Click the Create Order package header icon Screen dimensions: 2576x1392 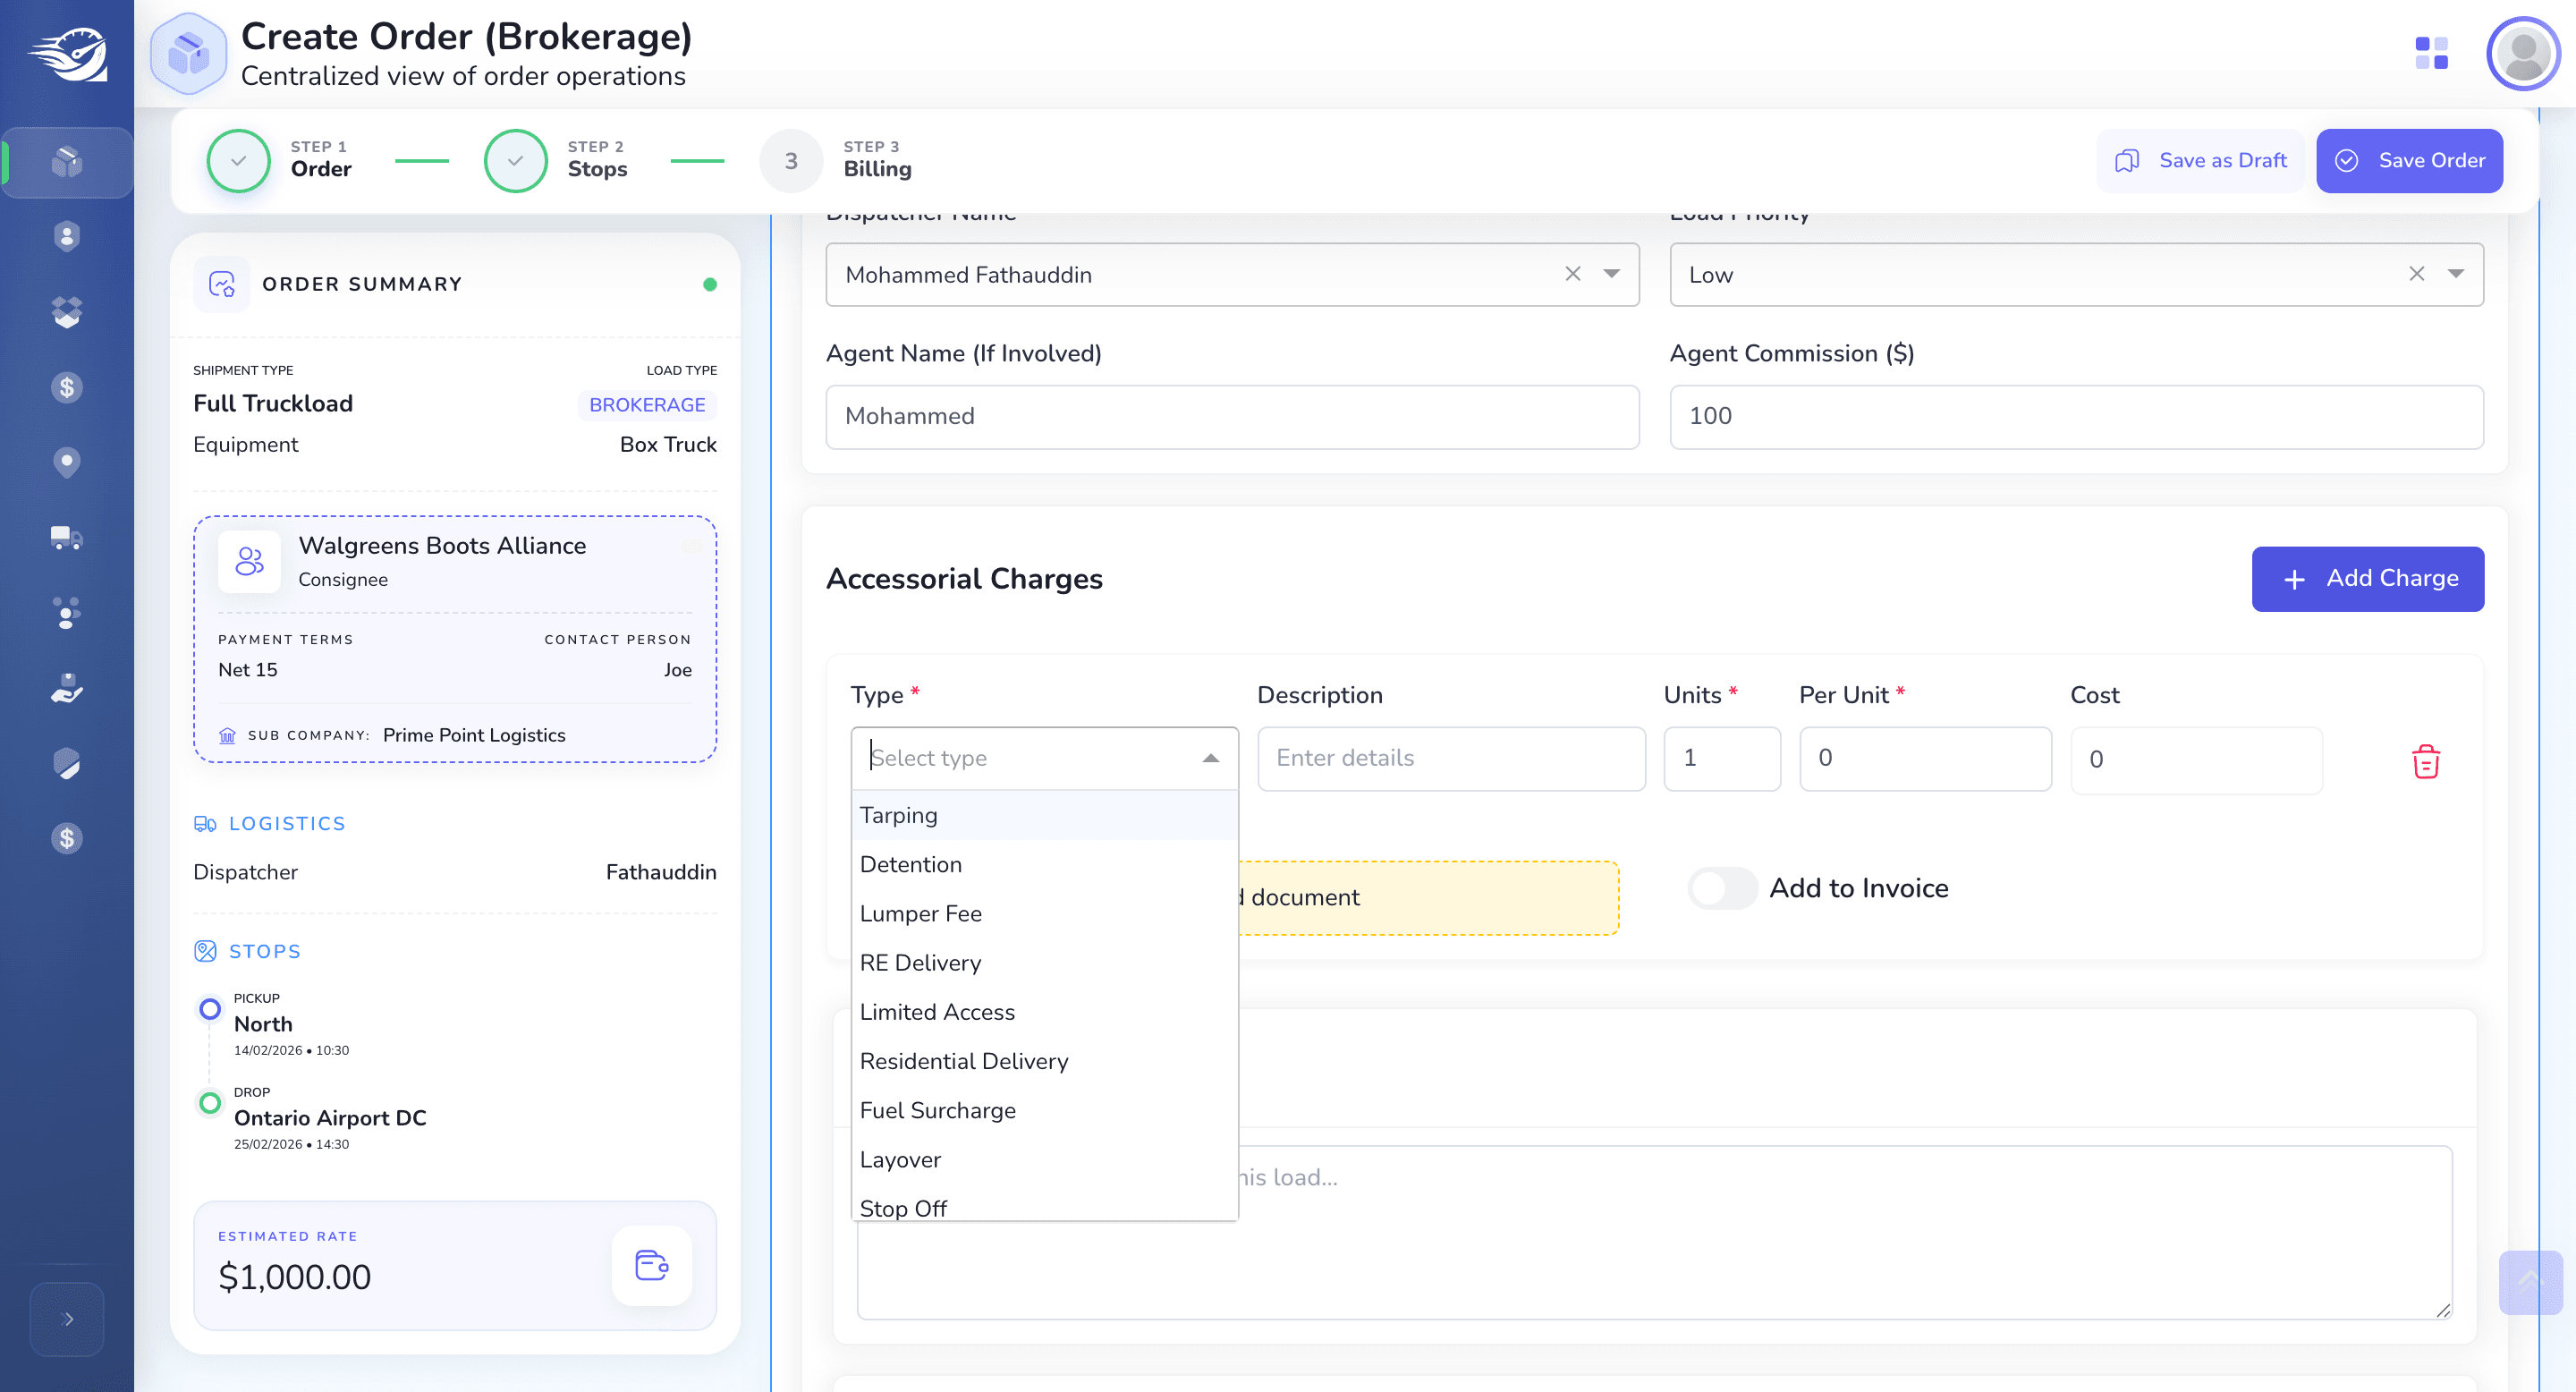[188, 54]
